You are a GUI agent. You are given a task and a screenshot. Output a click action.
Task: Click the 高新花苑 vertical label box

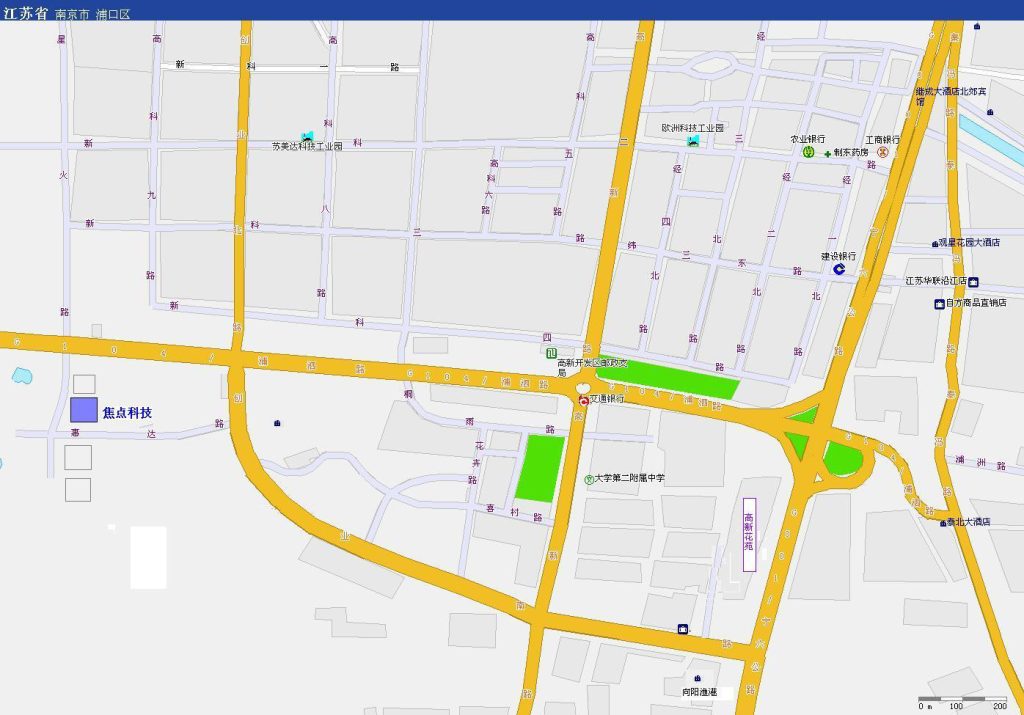click(x=749, y=534)
